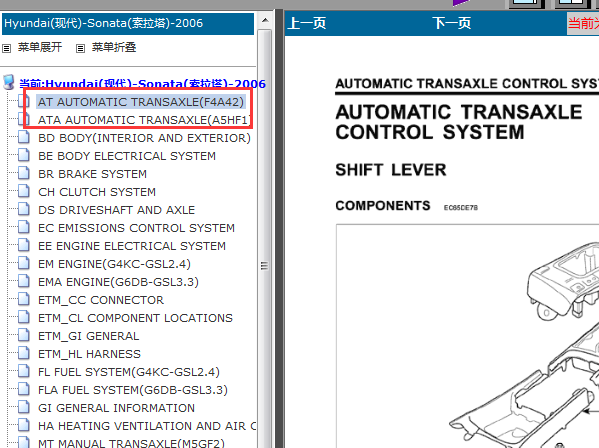
Task: Select BD BODY(INTERIOR AND EXTERIOR) entry
Action: (x=144, y=138)
